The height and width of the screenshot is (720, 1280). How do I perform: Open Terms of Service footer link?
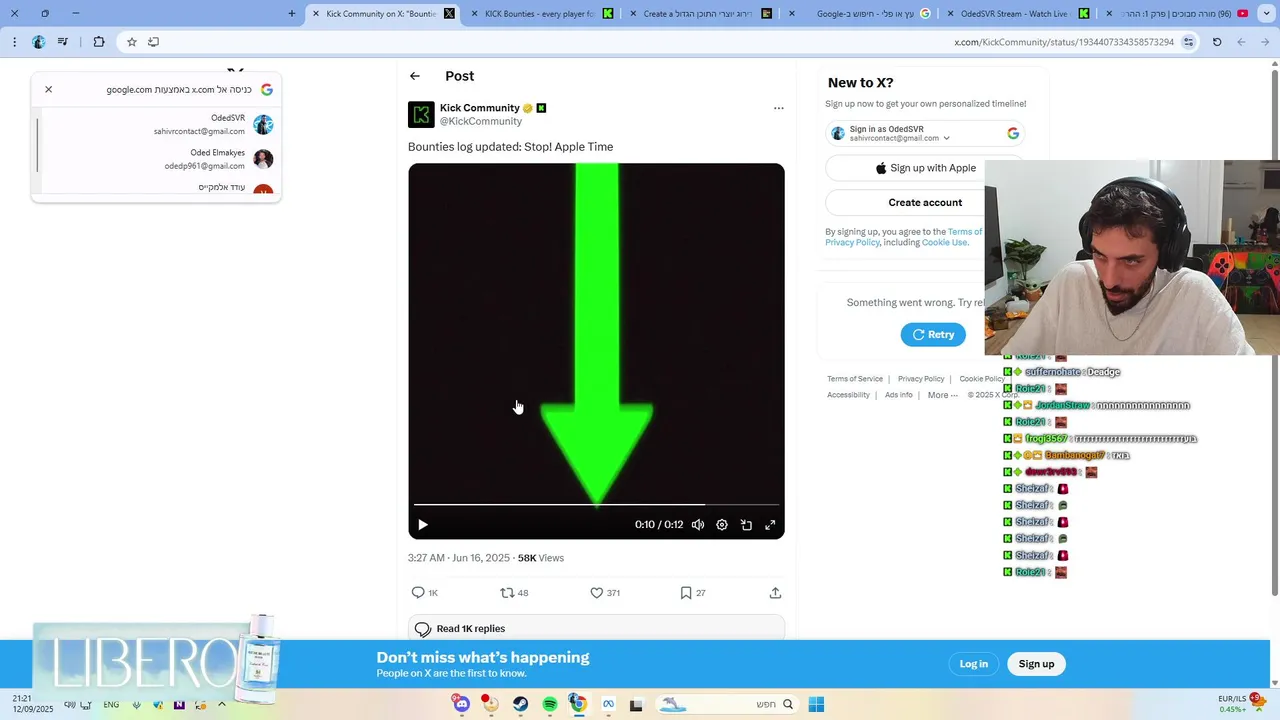point(855,379)
